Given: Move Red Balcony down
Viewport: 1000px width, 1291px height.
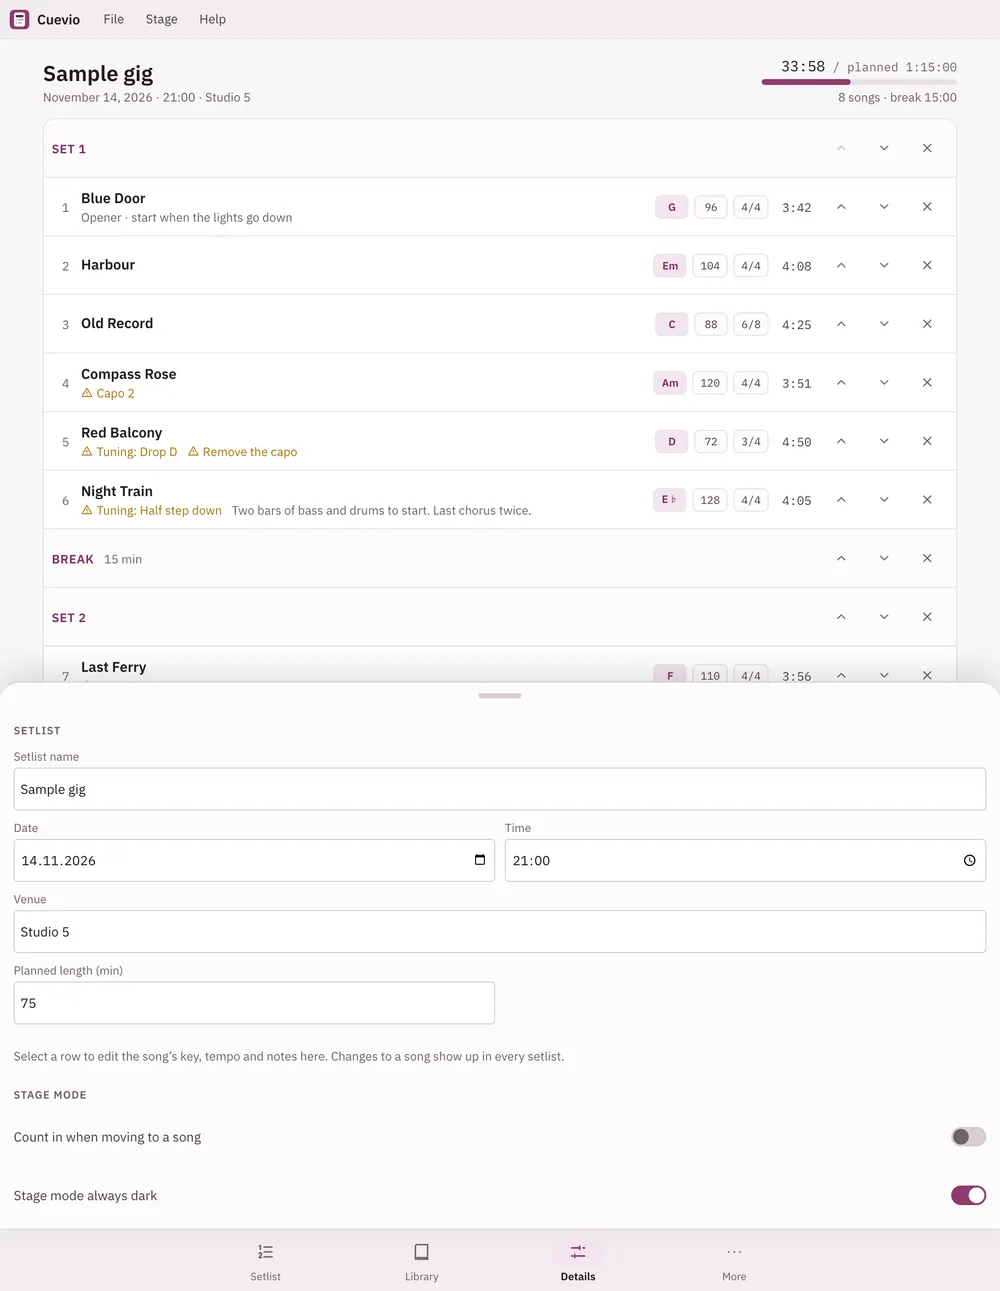Looking at the screenshot, I should coord(884,441).
